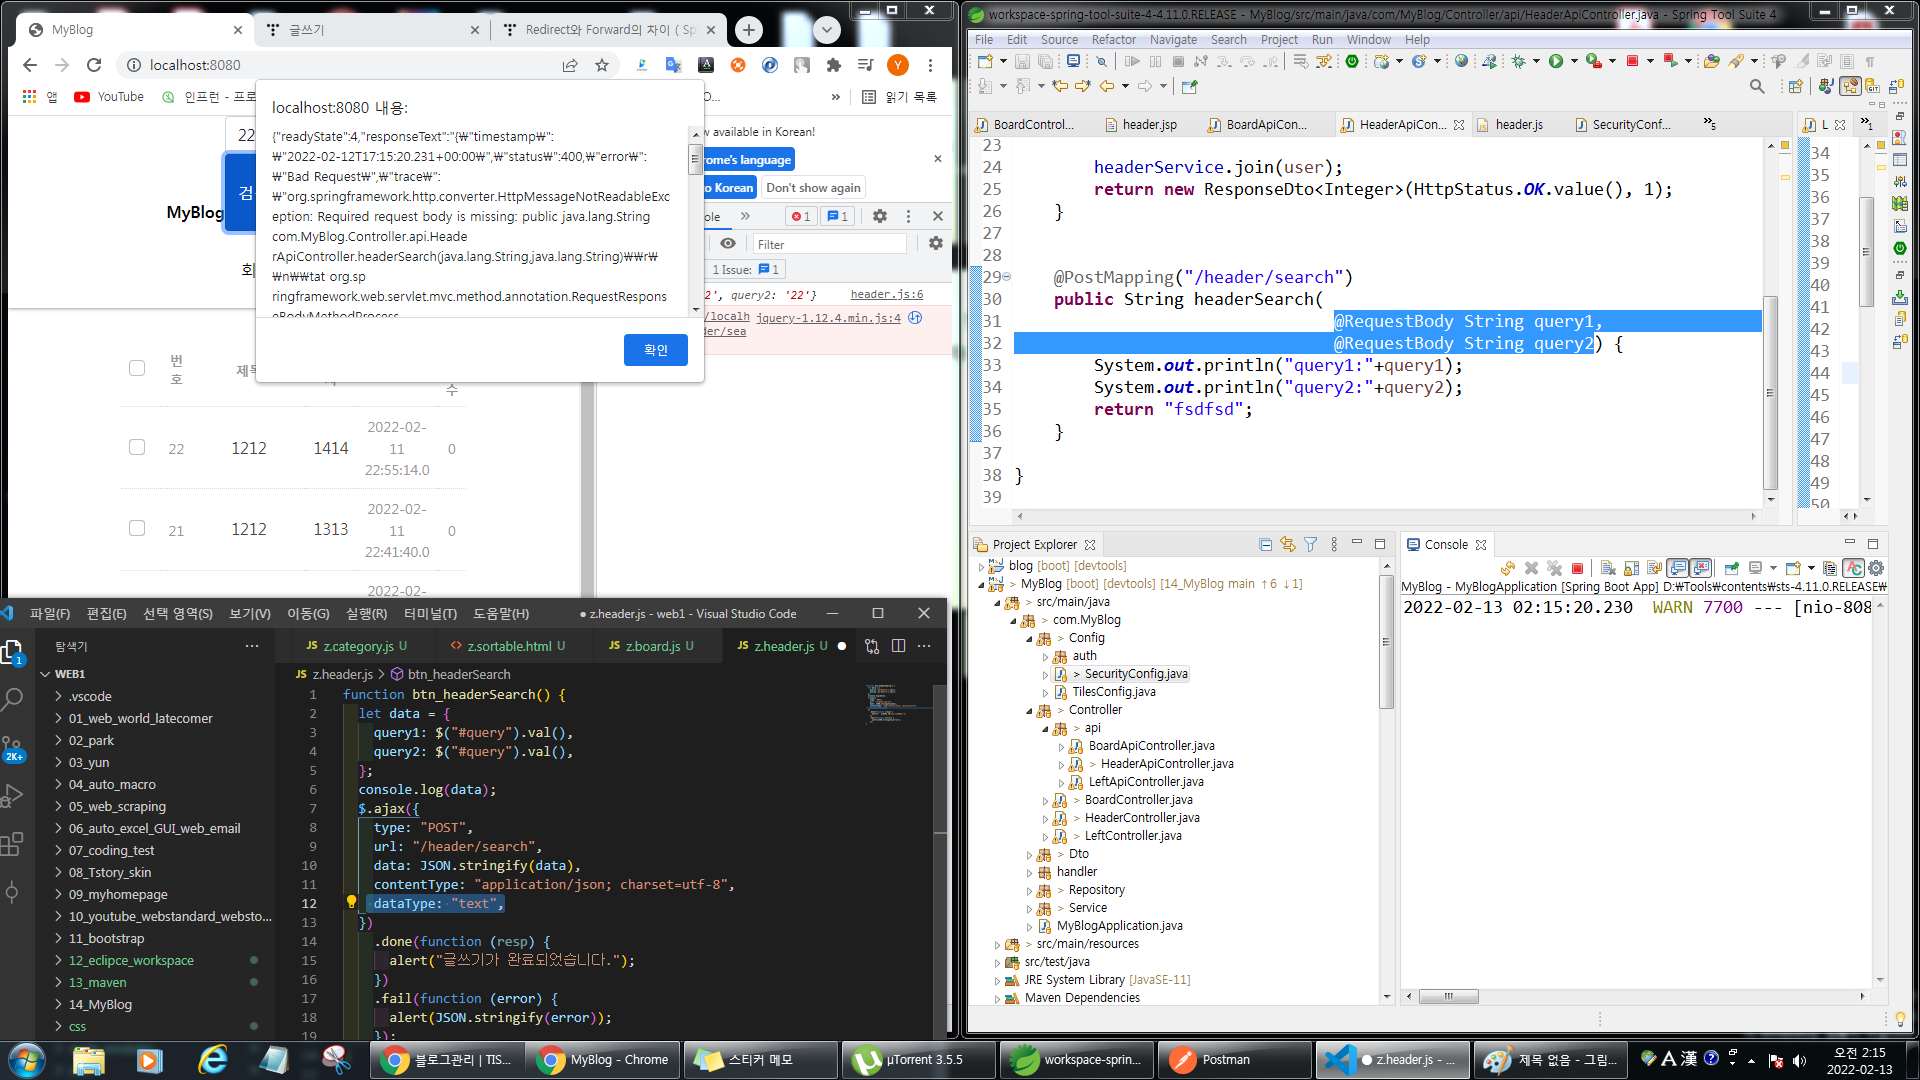This screenshot has width=1920, height=1080.
Task: Bookmark this page with the star icon
Action: point(601,65)
